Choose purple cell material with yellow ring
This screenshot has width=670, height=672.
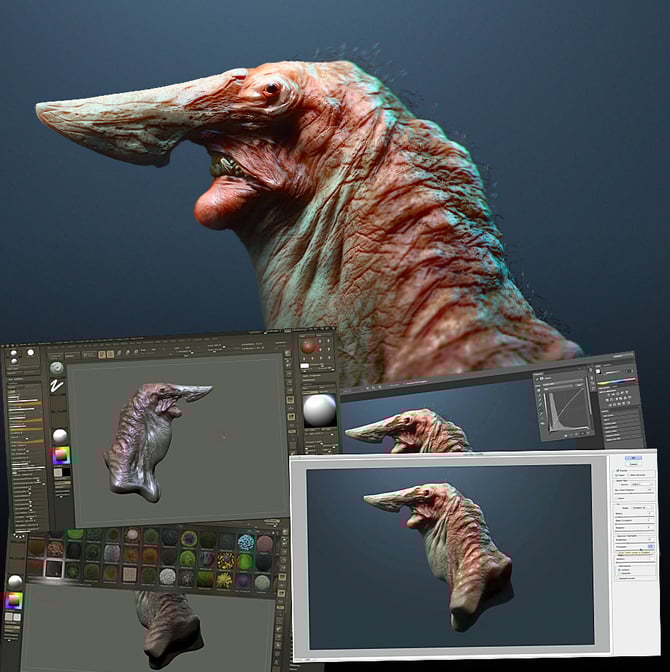pyautogui.click(x=189, y=539)
